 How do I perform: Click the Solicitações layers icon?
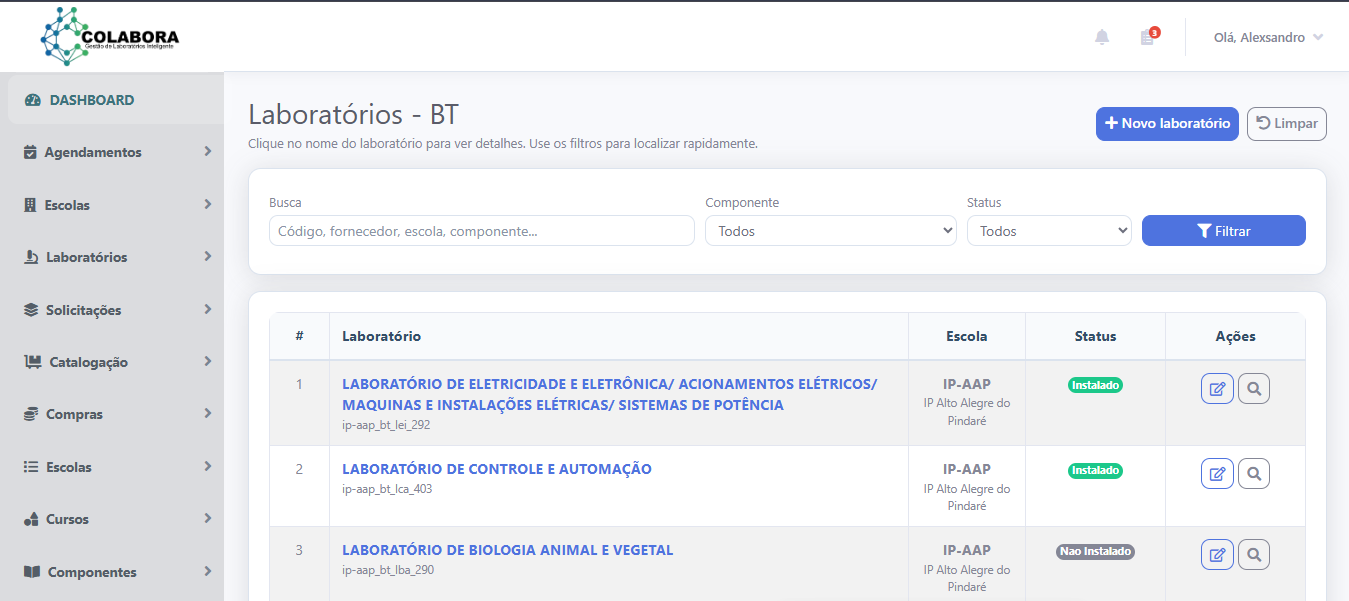(31, 310)
